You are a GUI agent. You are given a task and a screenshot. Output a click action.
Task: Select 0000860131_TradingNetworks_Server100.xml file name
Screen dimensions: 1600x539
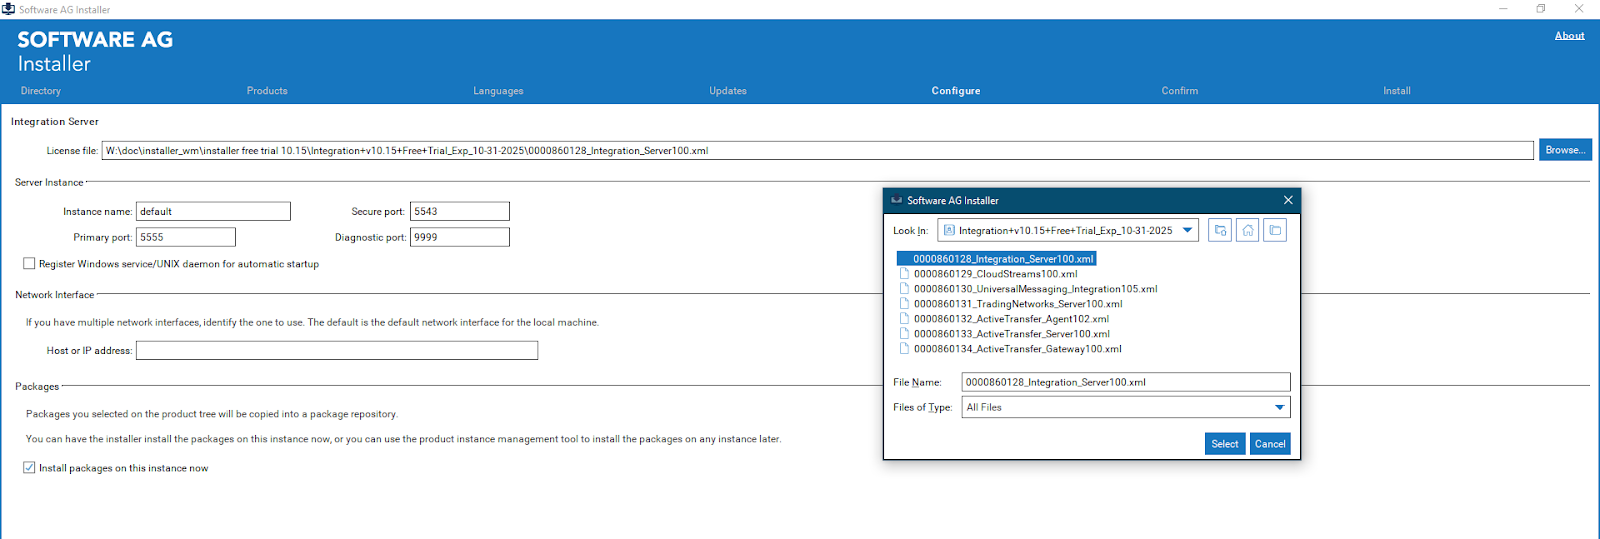1018,303
